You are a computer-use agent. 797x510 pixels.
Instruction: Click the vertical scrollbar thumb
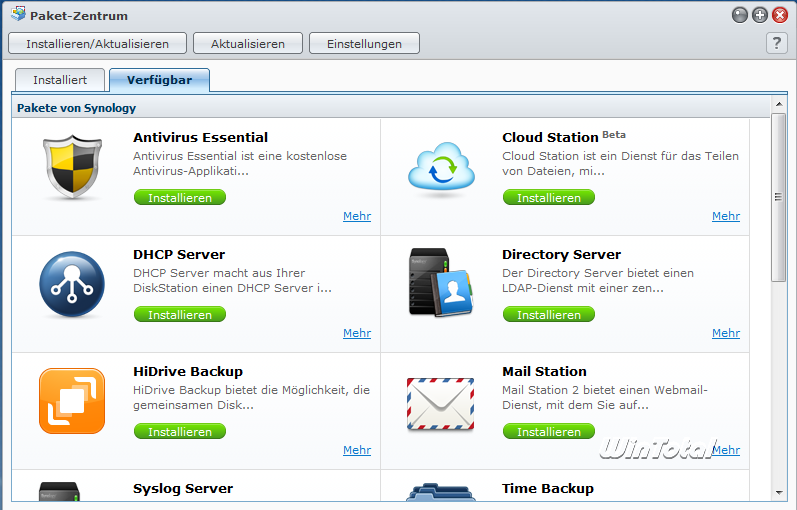tap(778, 197)
